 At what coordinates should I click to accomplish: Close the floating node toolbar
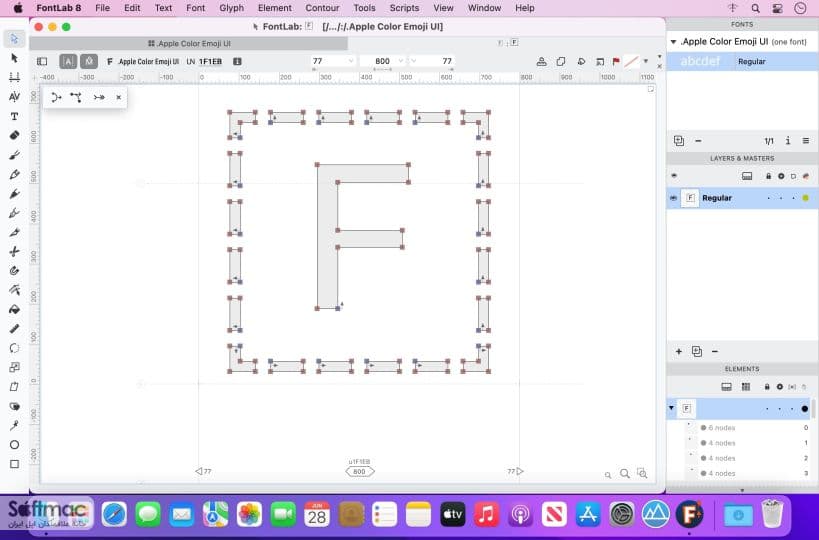[119, 97]
